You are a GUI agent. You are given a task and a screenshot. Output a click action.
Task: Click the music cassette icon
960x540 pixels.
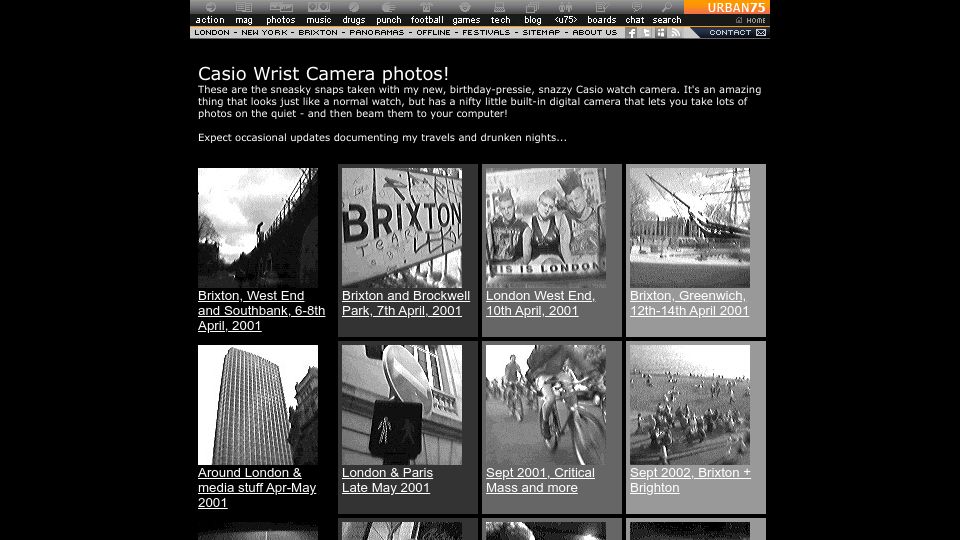click(319, 7)
